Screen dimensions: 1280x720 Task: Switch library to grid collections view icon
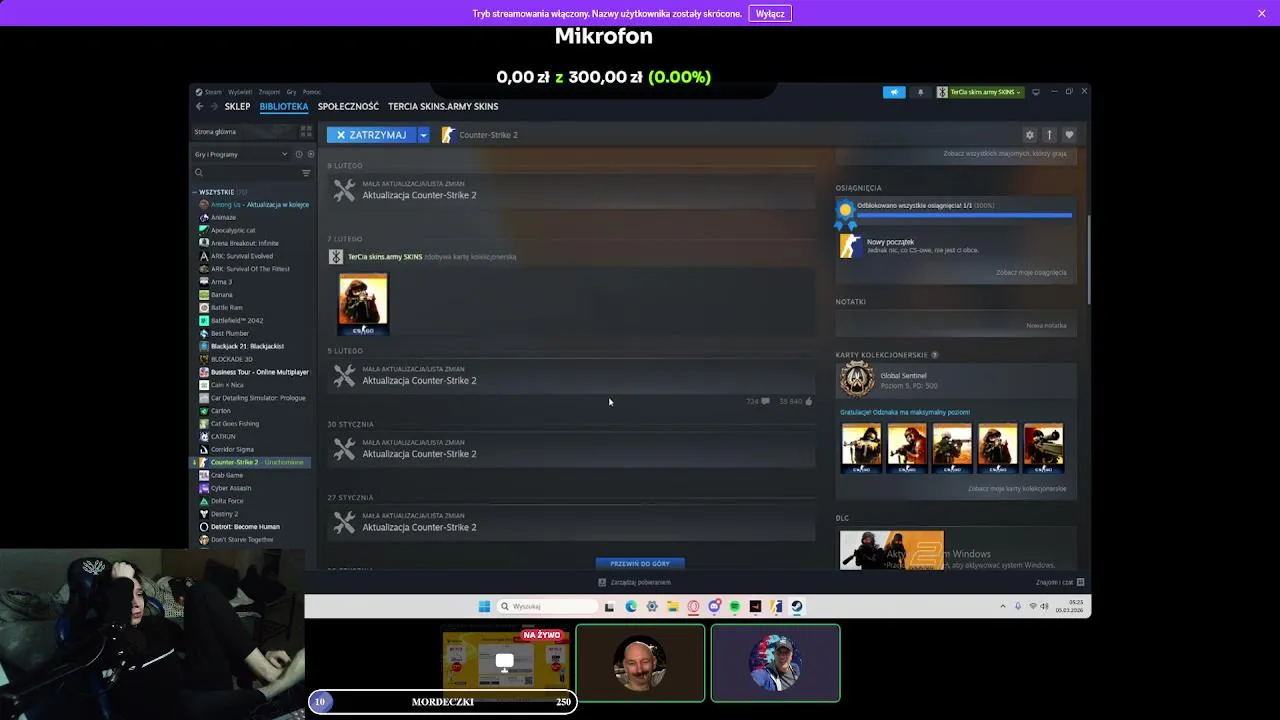pos(306,132)
